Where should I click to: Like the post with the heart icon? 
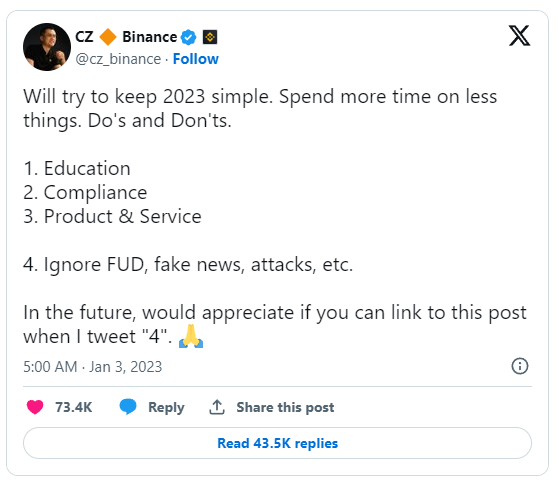click(35, 407)
